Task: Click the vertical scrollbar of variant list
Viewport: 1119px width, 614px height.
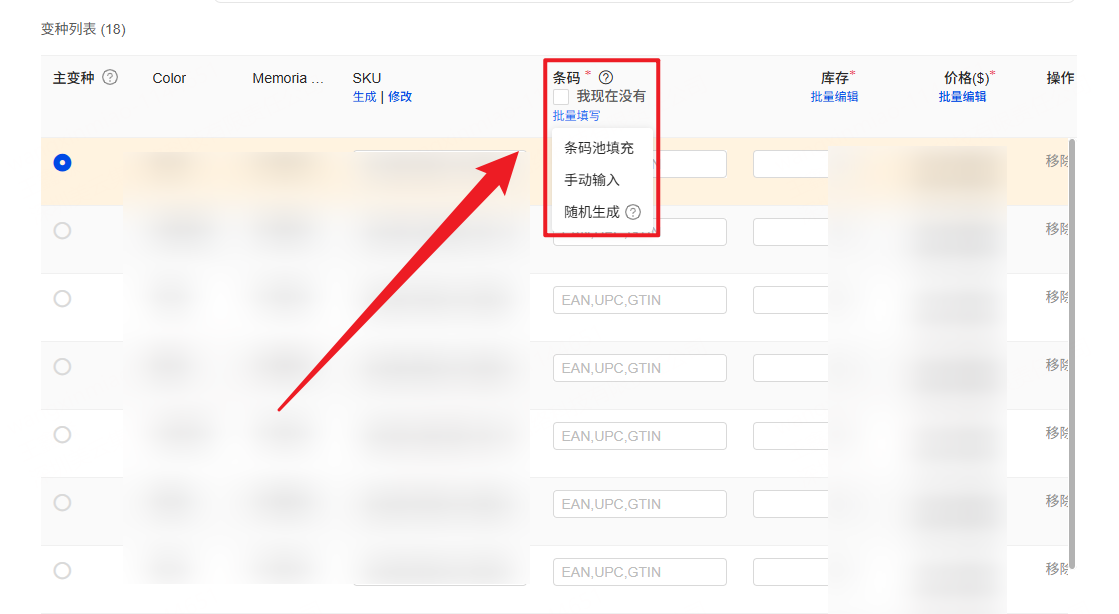Action: pos(1073,350)
